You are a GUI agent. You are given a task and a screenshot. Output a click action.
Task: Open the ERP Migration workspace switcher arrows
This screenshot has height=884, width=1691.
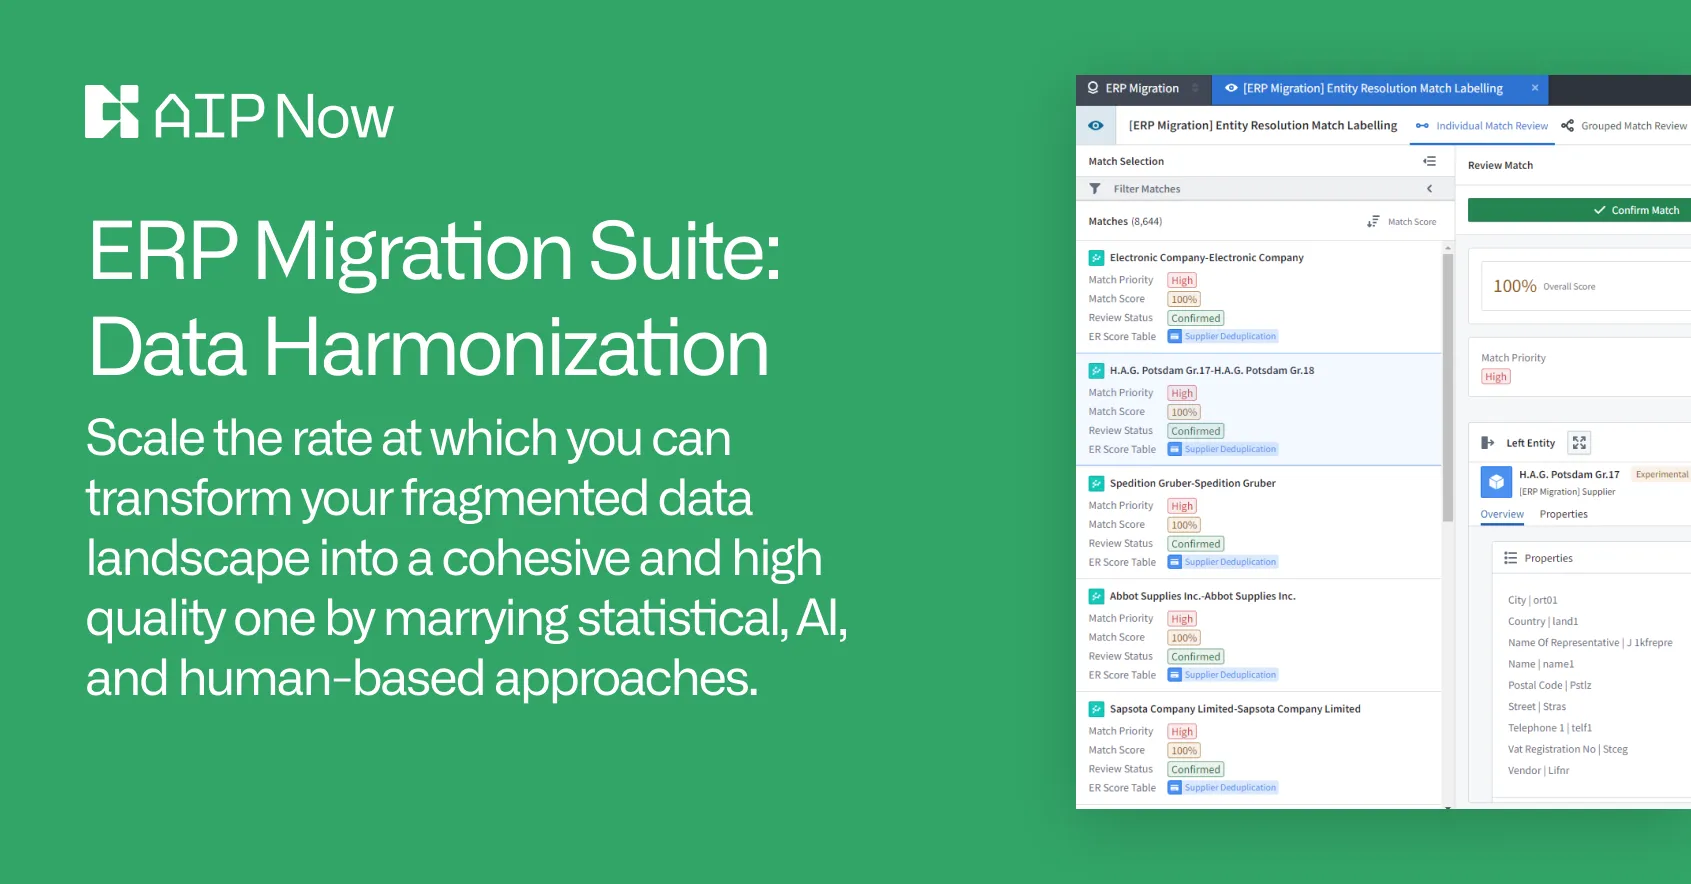pos(1195,88)
